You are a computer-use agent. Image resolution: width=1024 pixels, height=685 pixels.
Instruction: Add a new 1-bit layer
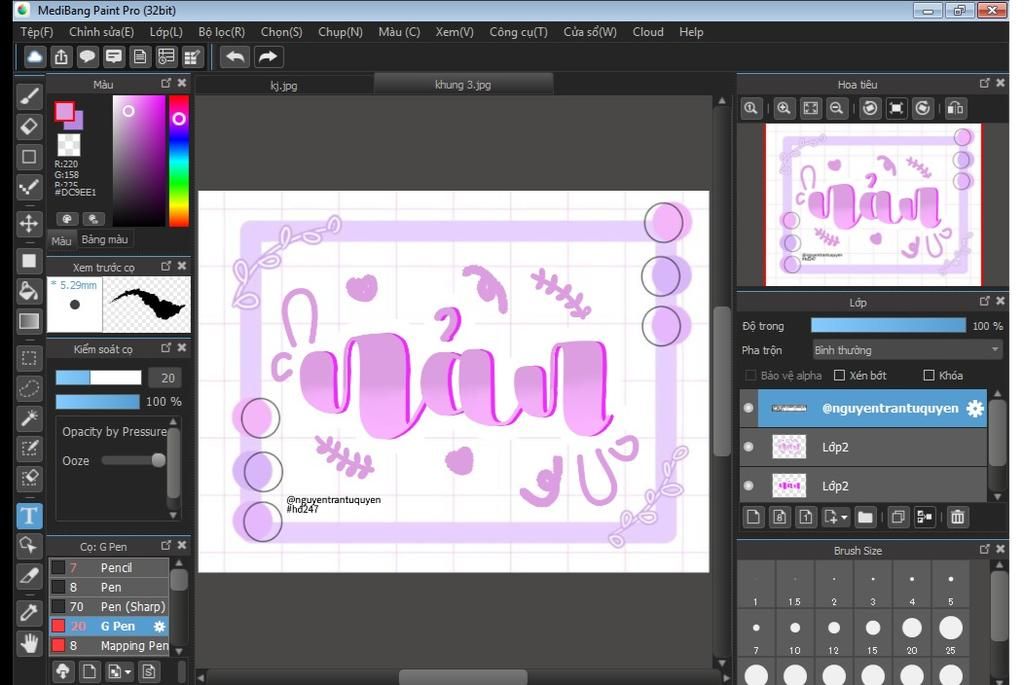pos(805,517)
